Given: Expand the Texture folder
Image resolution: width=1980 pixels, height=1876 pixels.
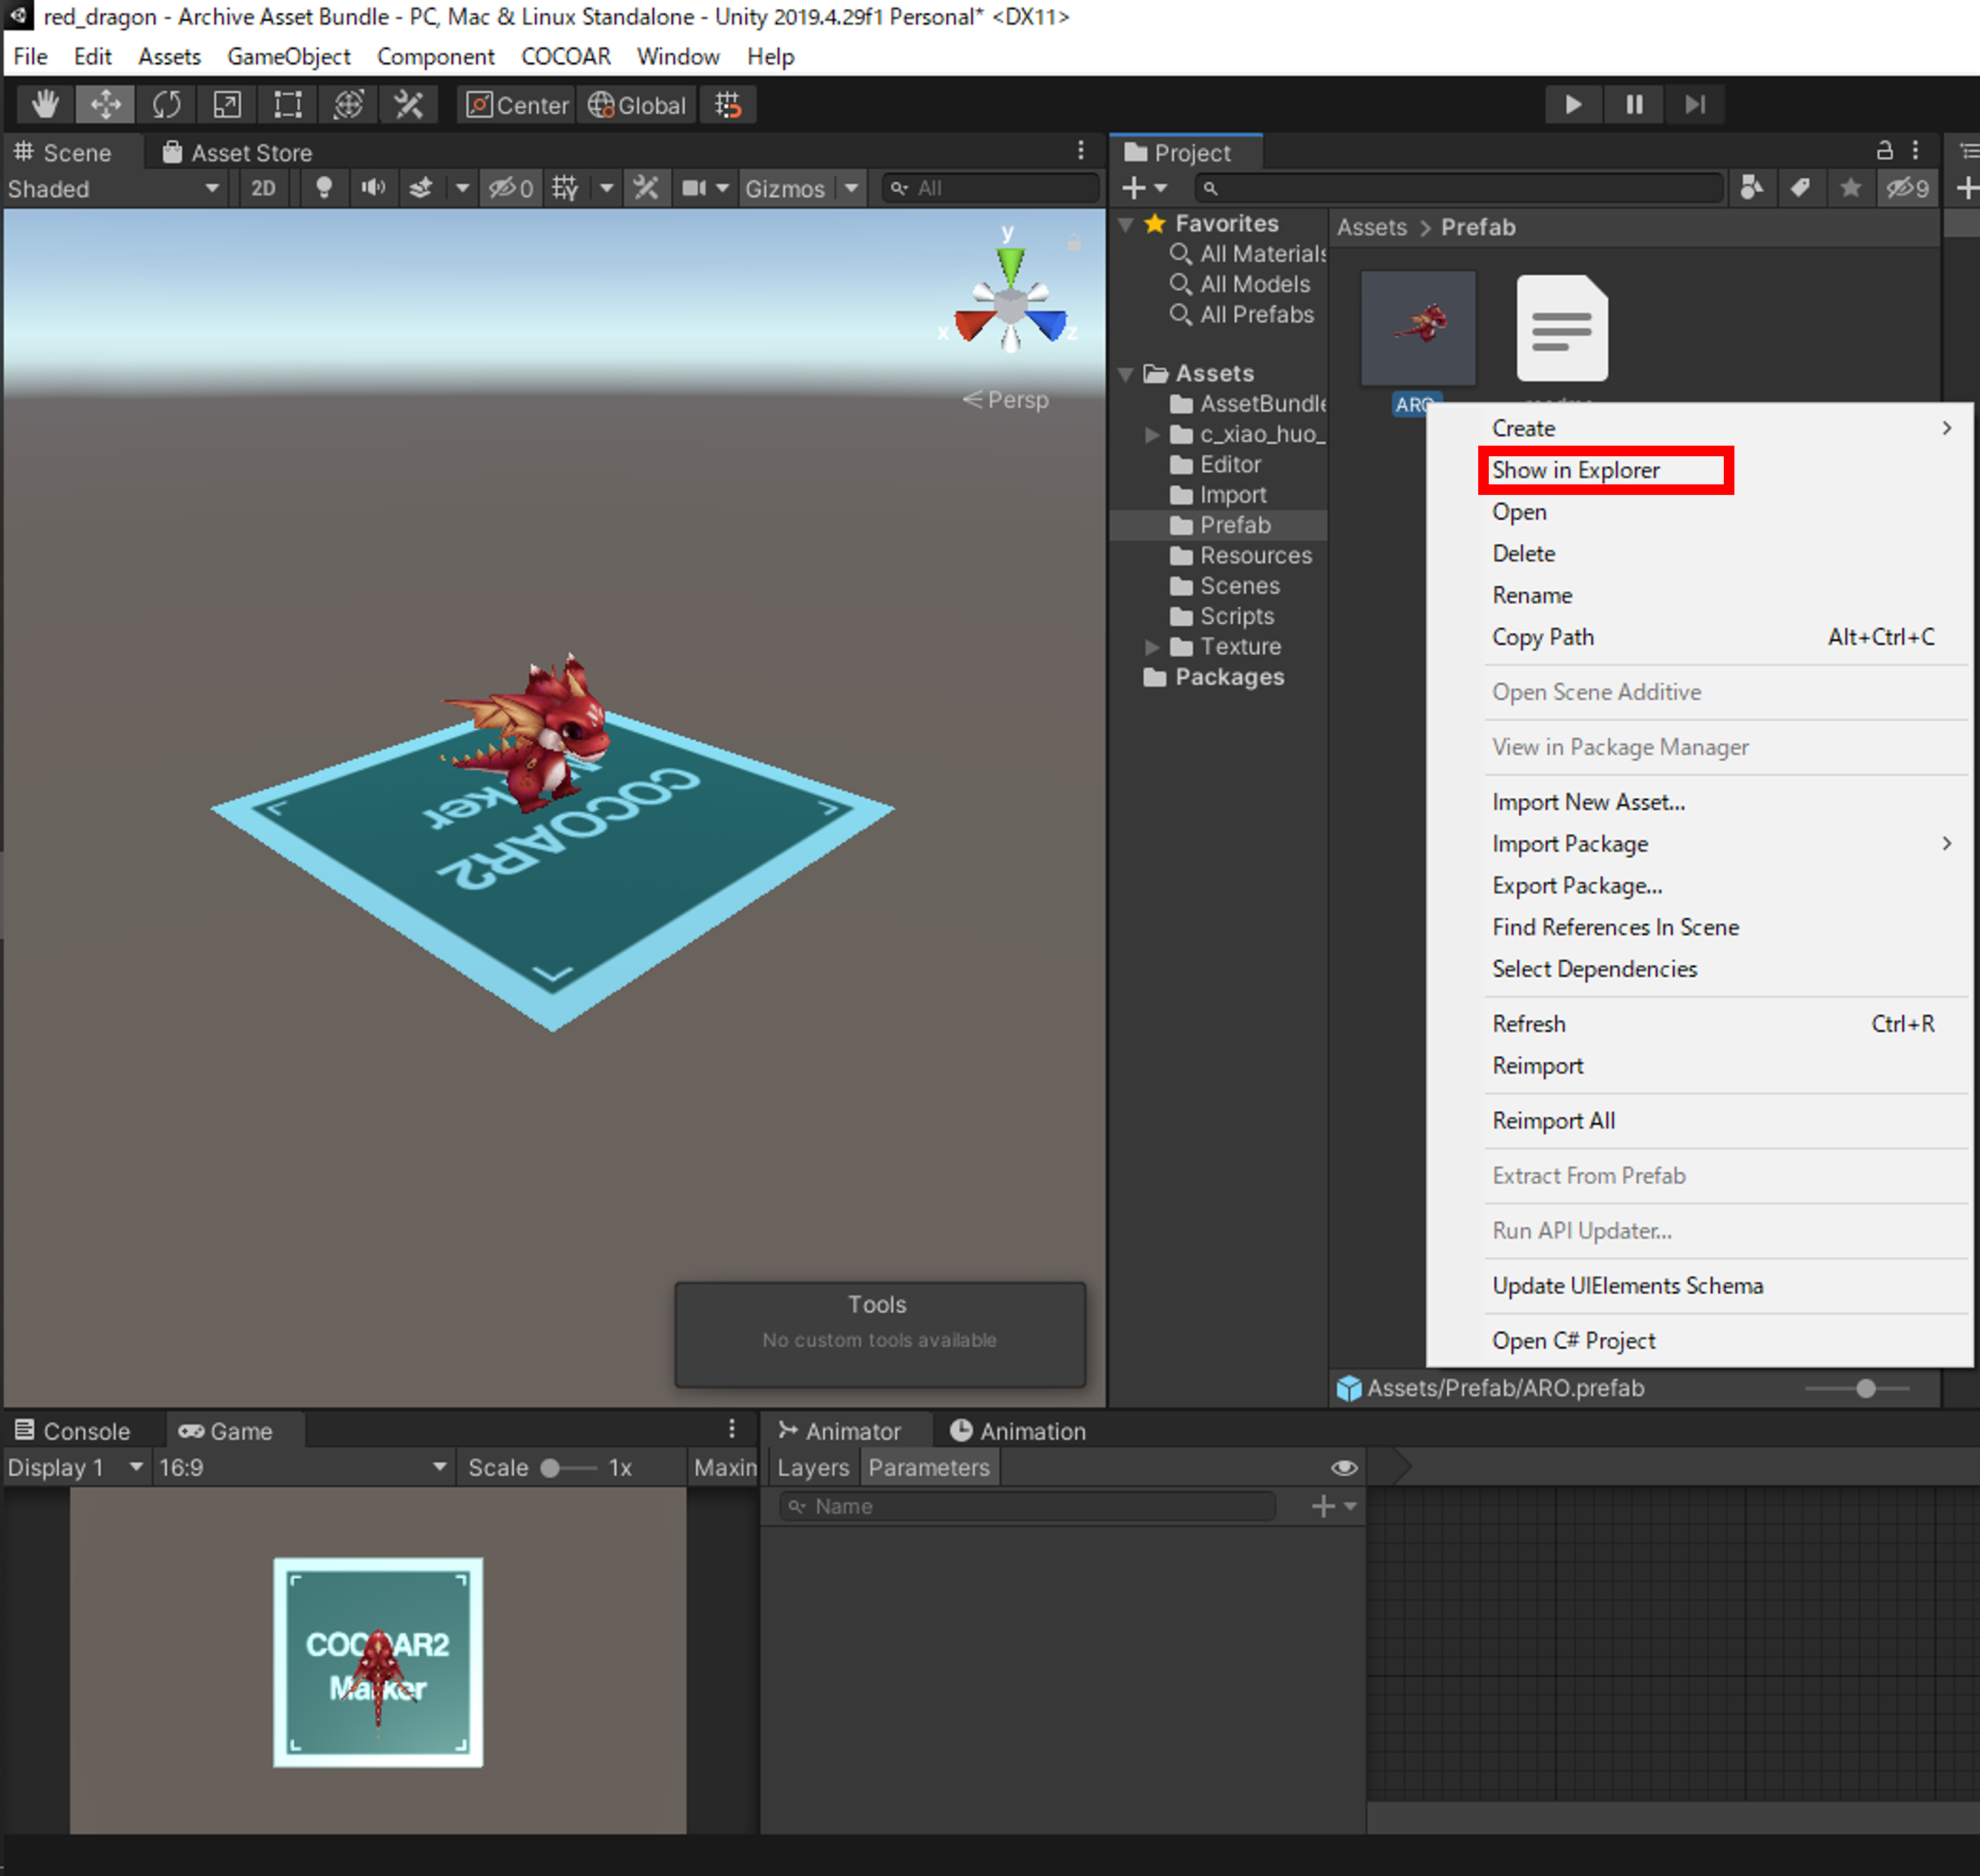Looking at the screenshot, I should pos(1152,647).
